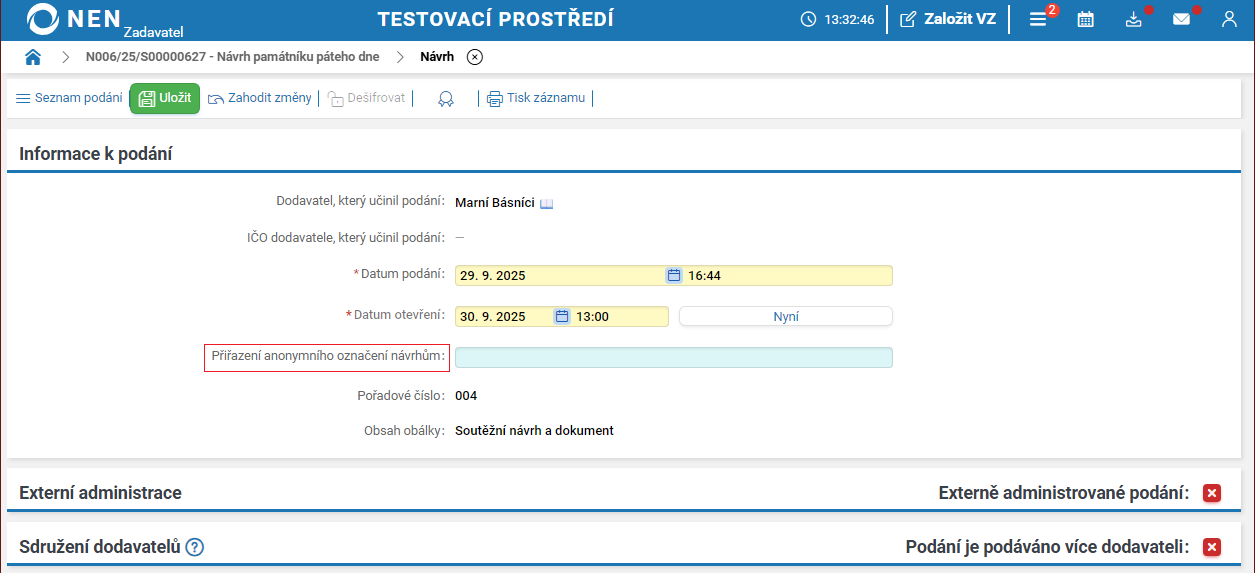The image size is (1255, 573).
Task: Open the messages envelope icon
Action: 1181,19
